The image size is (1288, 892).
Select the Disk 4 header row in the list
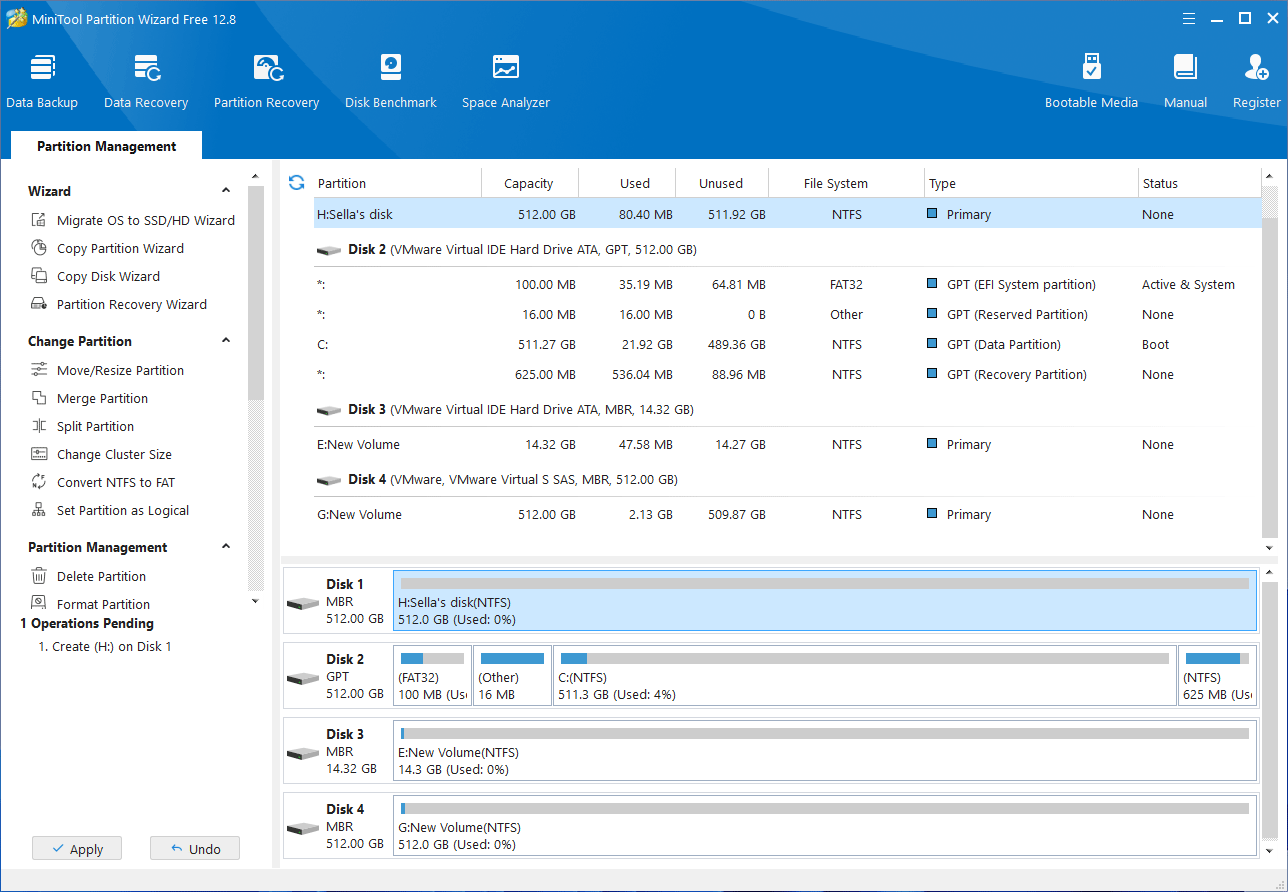pyautogui.click(x=787, y=479)
